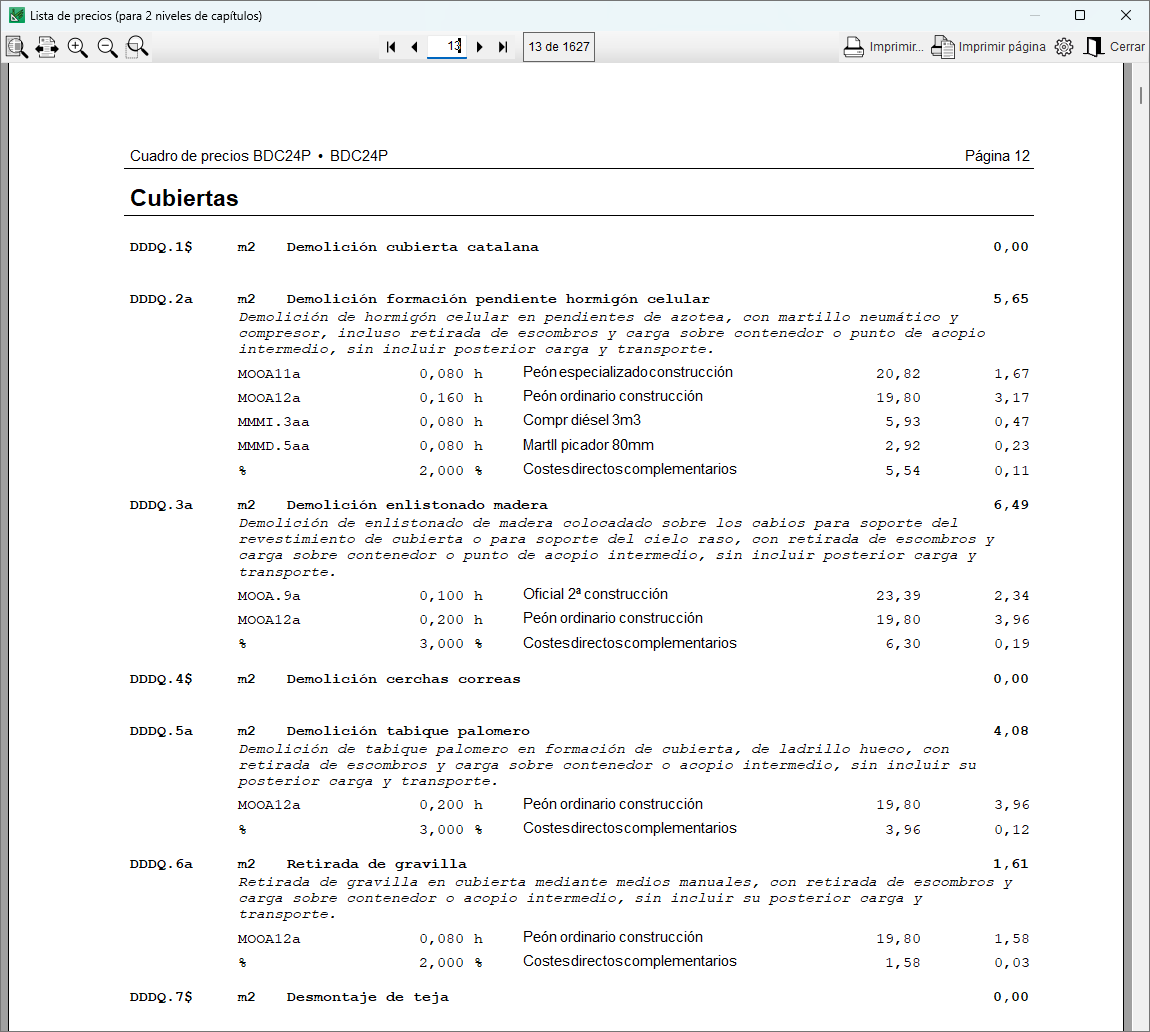Jump to the last page

(503, 47)
